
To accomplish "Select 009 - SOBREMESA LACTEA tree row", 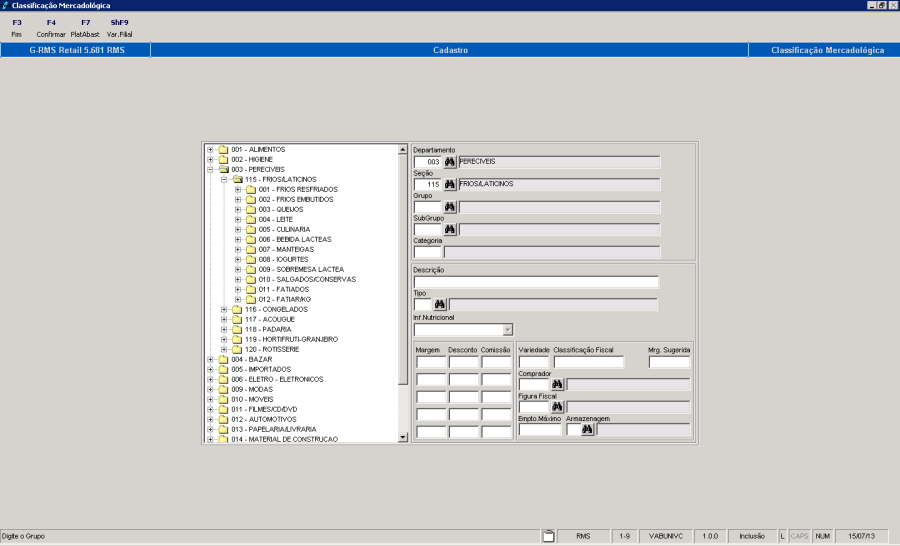I will 301,269.
